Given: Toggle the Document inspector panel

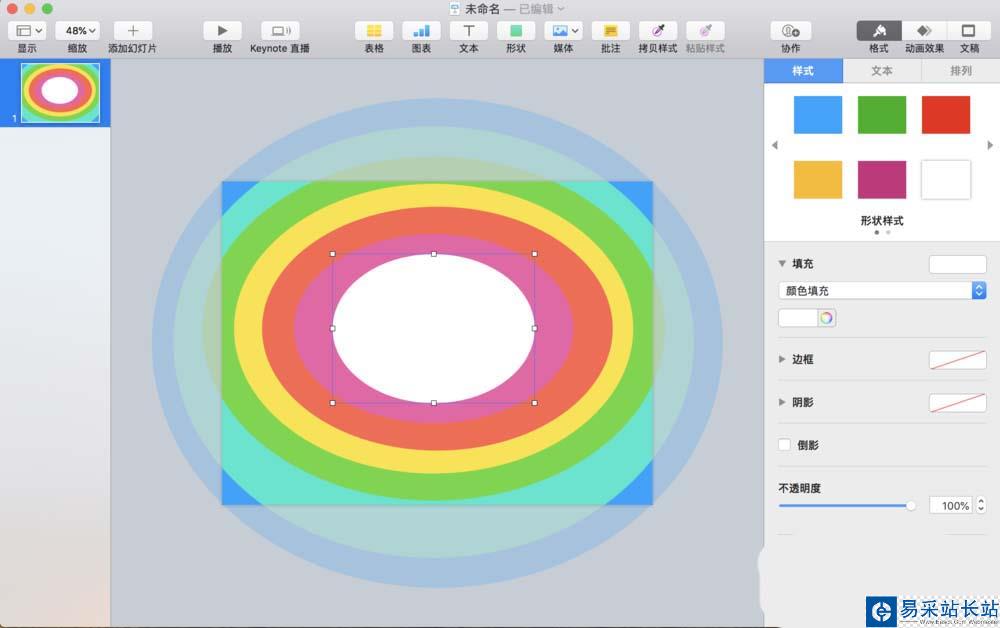Looking at the screenshot, I should 969,31.
